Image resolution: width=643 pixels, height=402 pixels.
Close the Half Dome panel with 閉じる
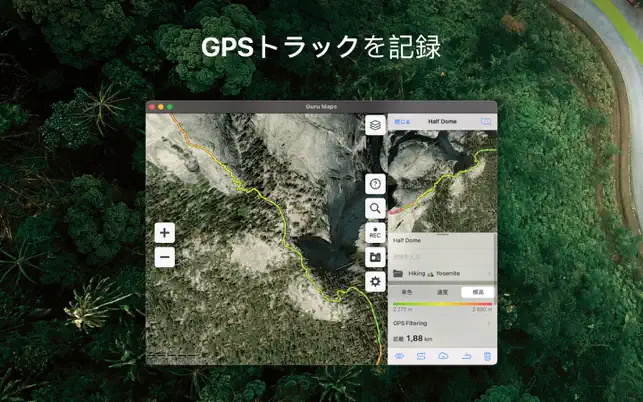402,122
